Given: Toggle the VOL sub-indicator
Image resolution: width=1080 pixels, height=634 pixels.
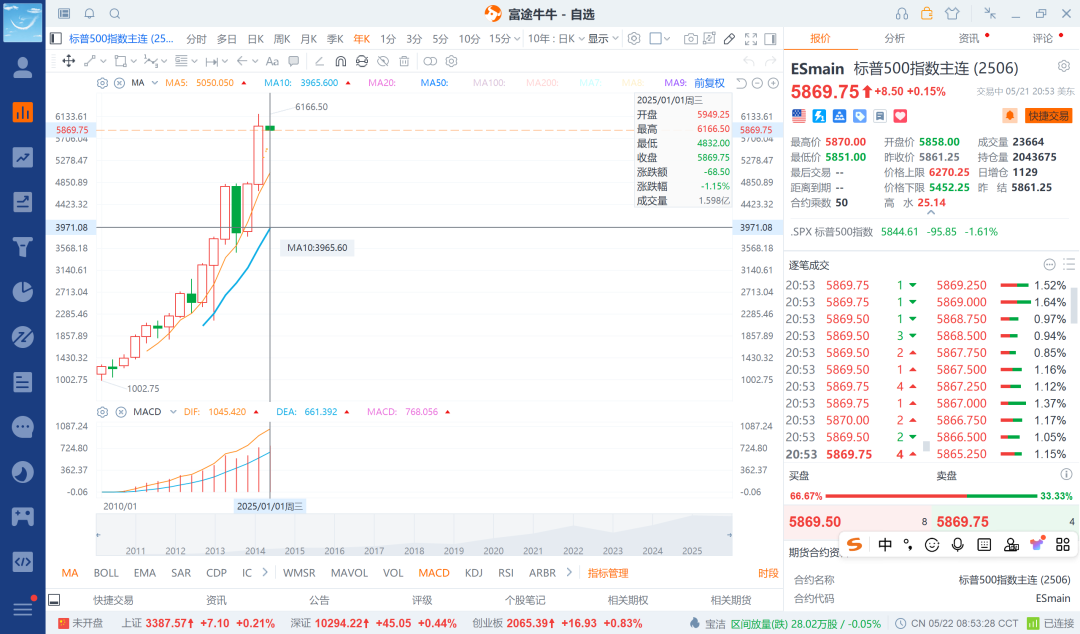Looking at the screenshot, I should click(x=393, y=573).
